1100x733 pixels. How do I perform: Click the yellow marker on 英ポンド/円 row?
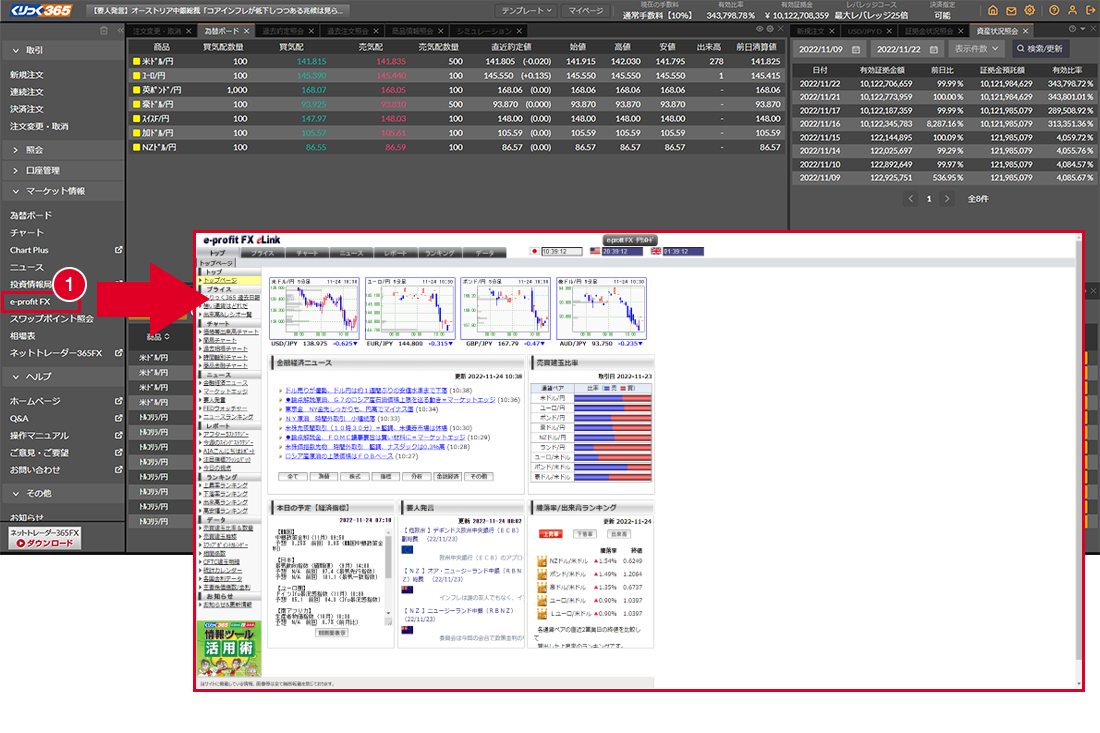(x=137, y=90)
